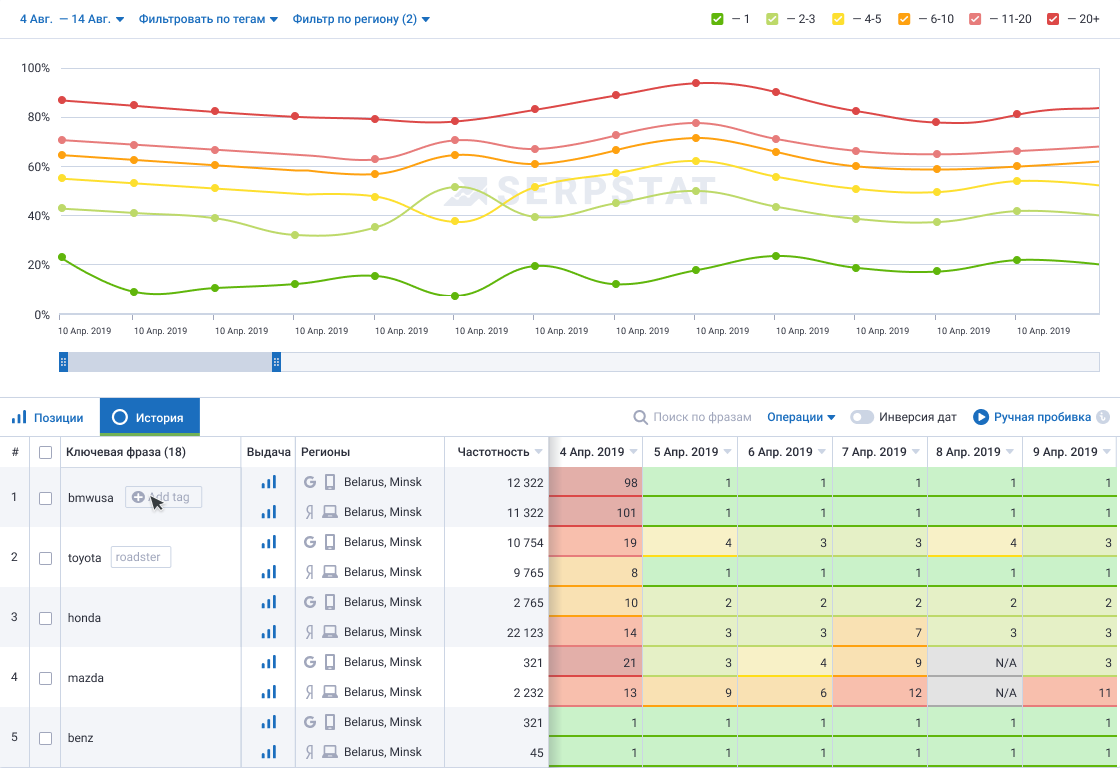The image size is (1120, 768).
Task: Open SERP chart icon for honda Yandex row
Action: pos(269,632)
